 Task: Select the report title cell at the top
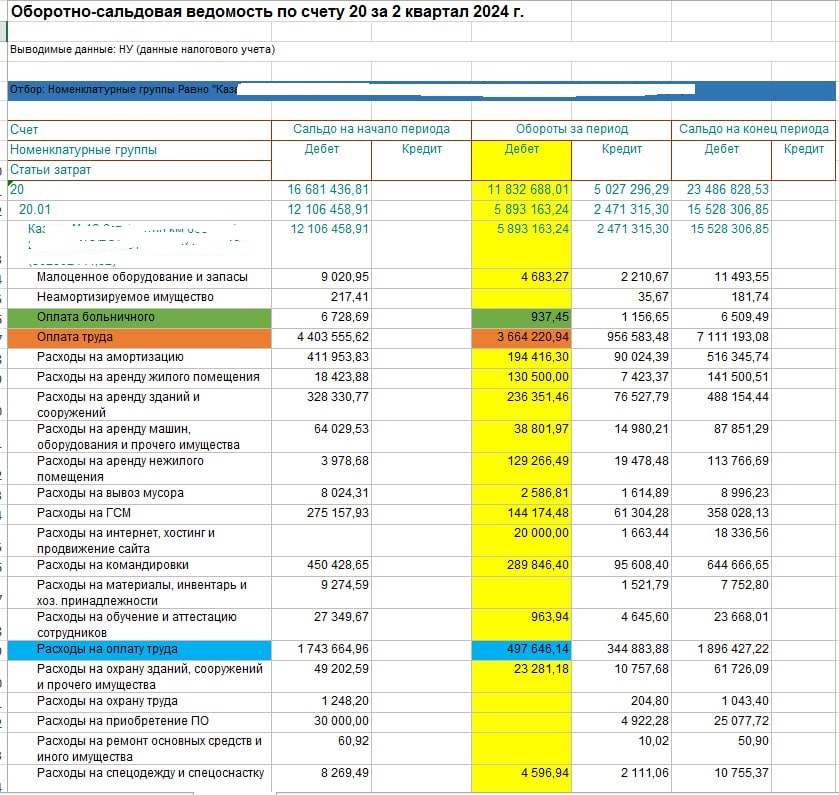(266, 12)
